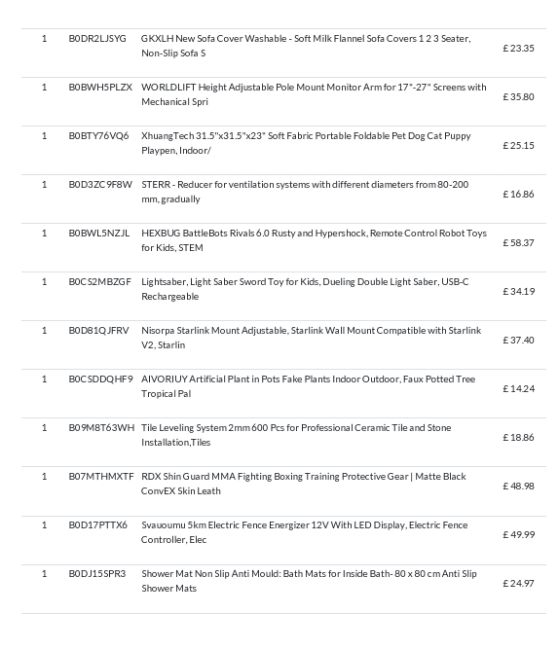Viewport: 559px width, 650px height.
Task: Click the £ 23.35 price
Action: [518, 48]
